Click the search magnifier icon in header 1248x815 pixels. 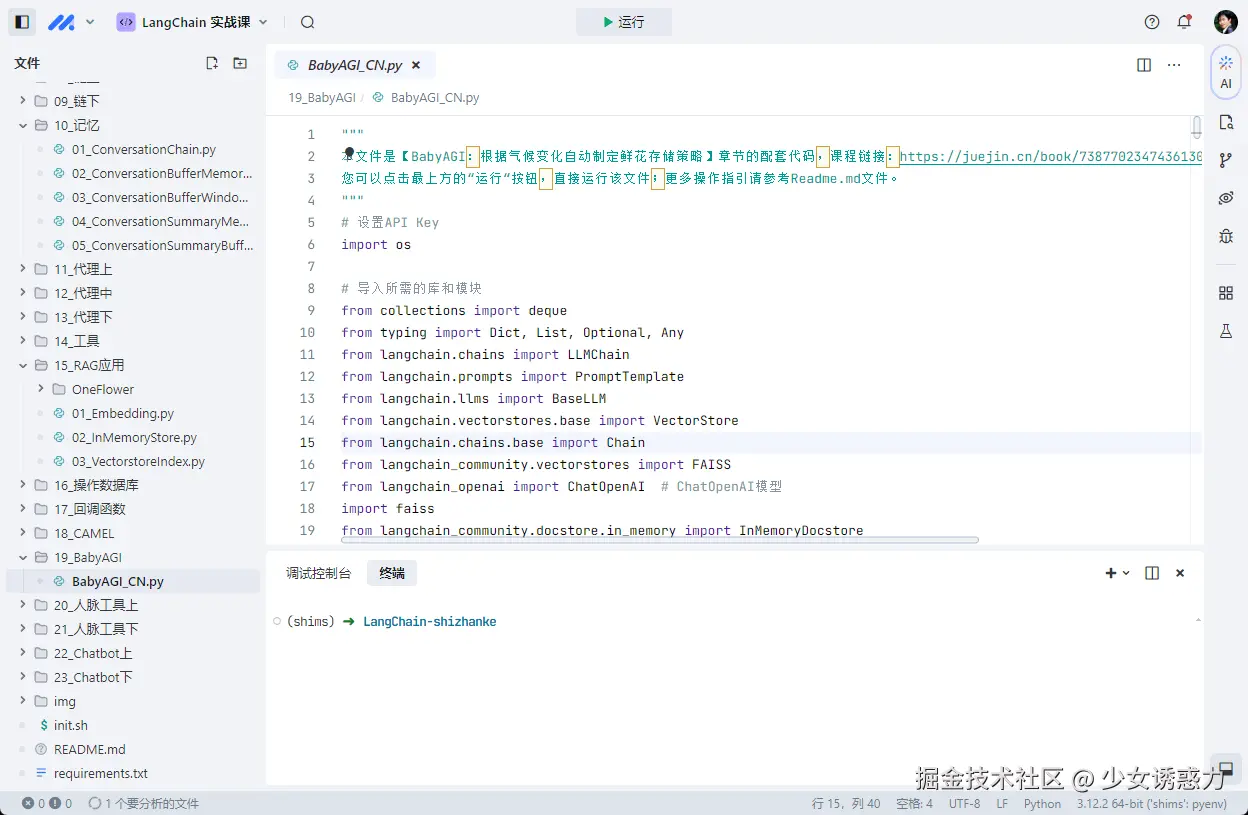(x=307, y=22)
